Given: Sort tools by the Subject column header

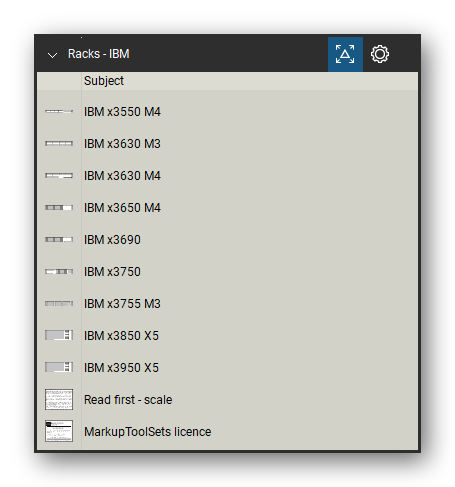Looking at the screenshot, I should (104, 81).
